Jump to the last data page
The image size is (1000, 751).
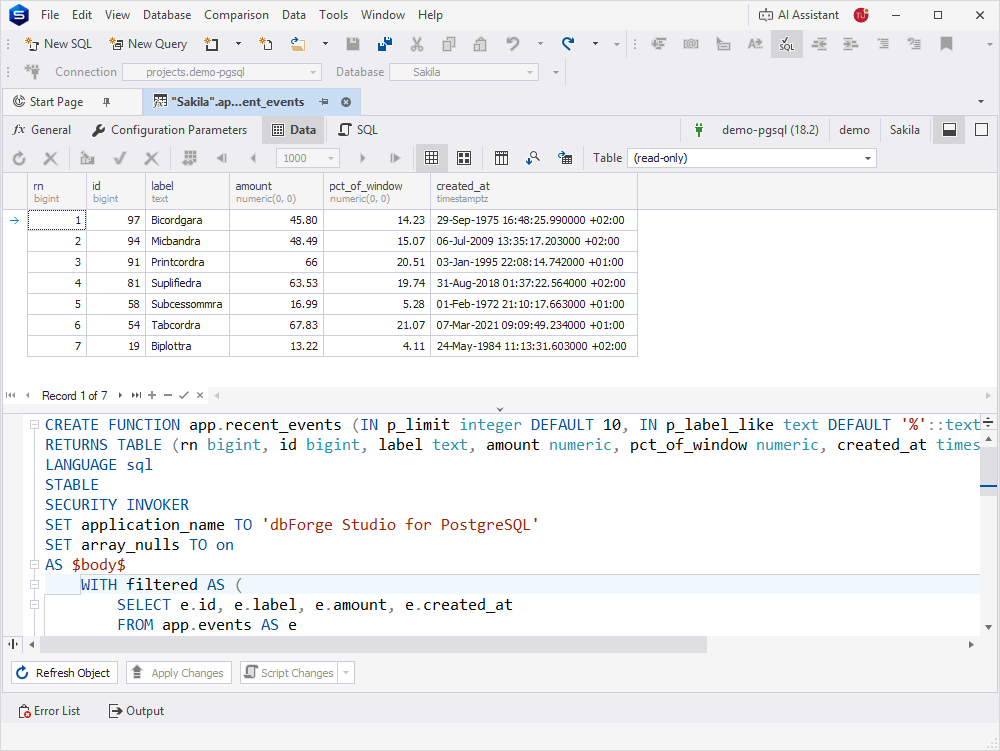tap(395, 158)
